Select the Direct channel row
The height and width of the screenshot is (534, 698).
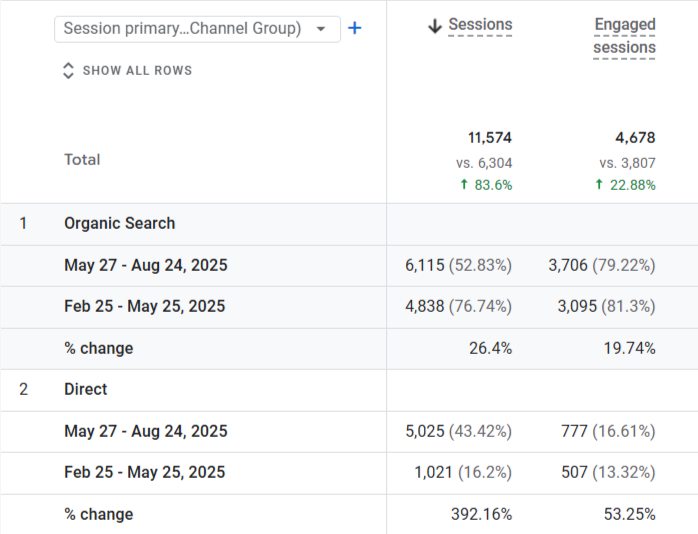(x=86, y=390)
